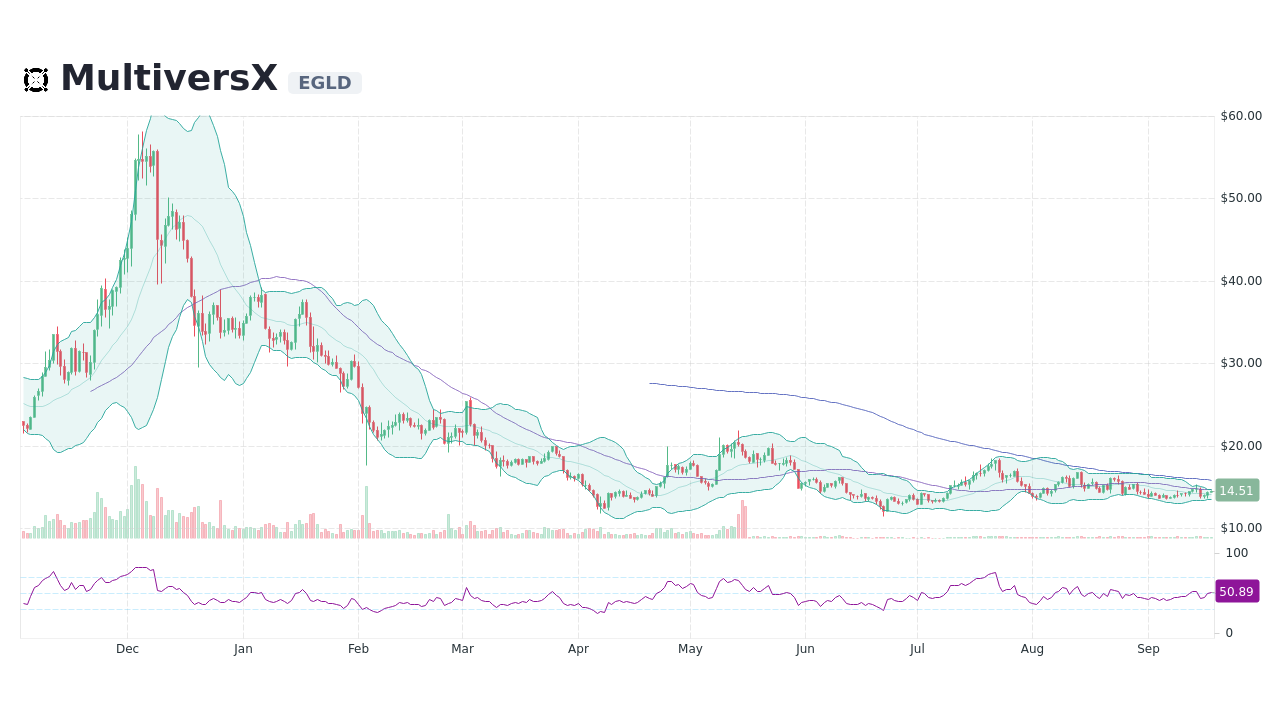Click the purple 50.89 RSI value label
The height and width of the screenshot is (720, 1280).
[1236, 592]
